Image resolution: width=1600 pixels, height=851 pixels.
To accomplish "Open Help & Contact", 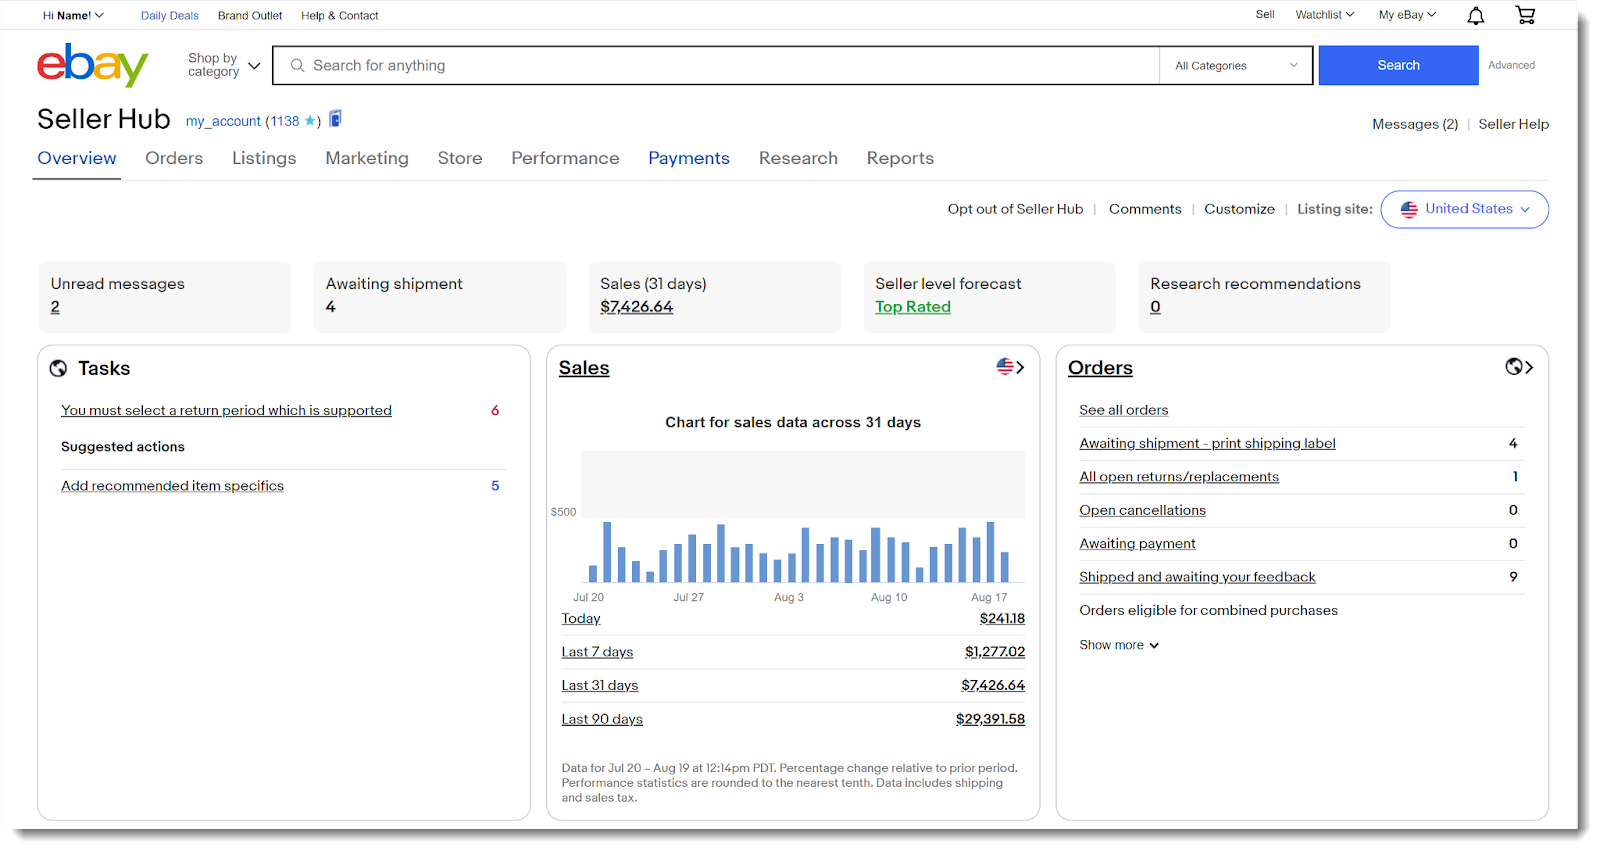I will tap(340, 16).
